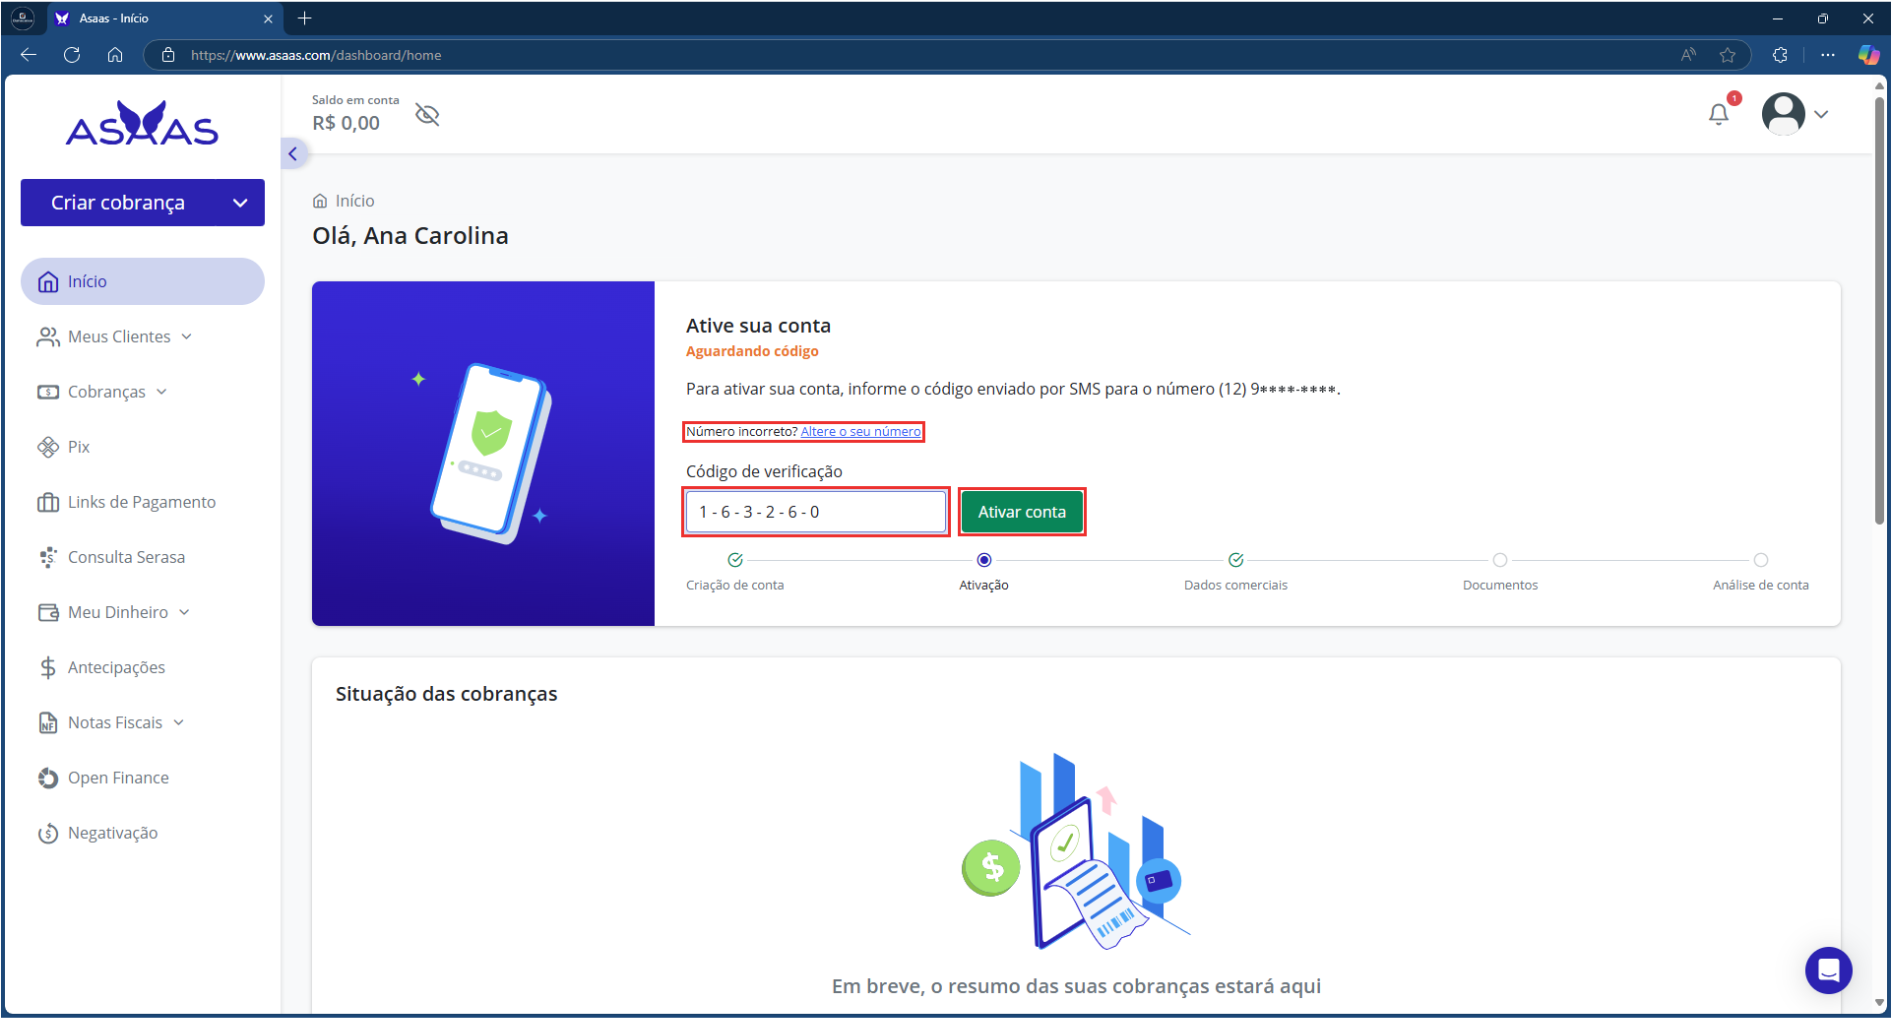The image size is (1893, 1020).
Task: Go to Negativação in the sidebar
Action: point(112,833)
